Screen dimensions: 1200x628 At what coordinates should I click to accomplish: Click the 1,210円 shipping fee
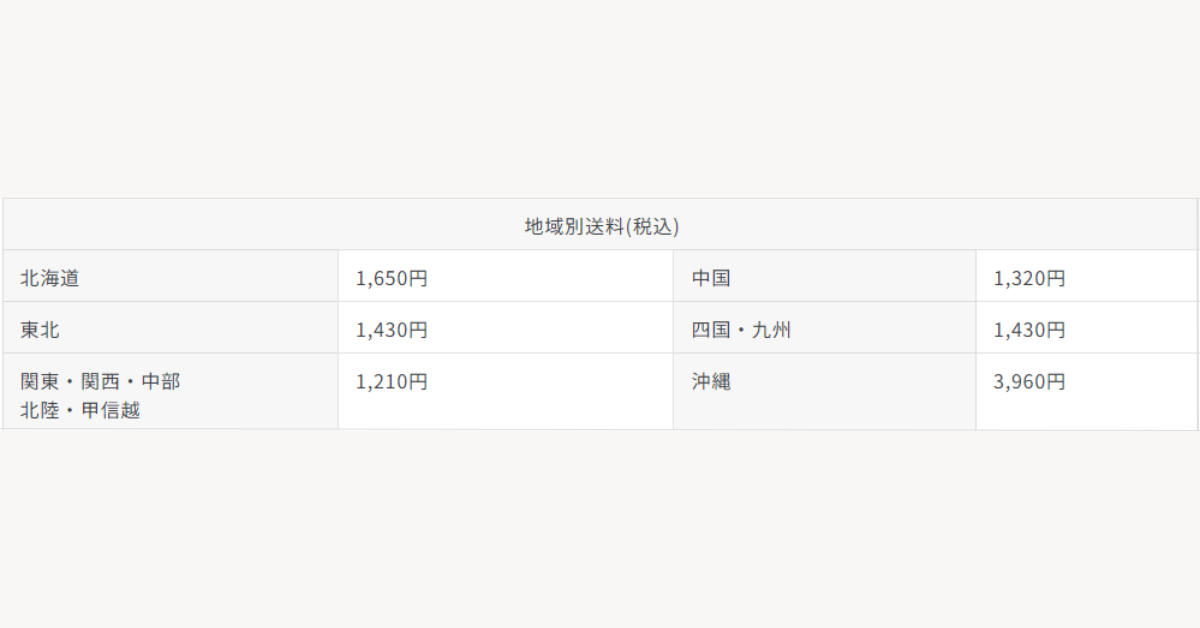point(392,382)
